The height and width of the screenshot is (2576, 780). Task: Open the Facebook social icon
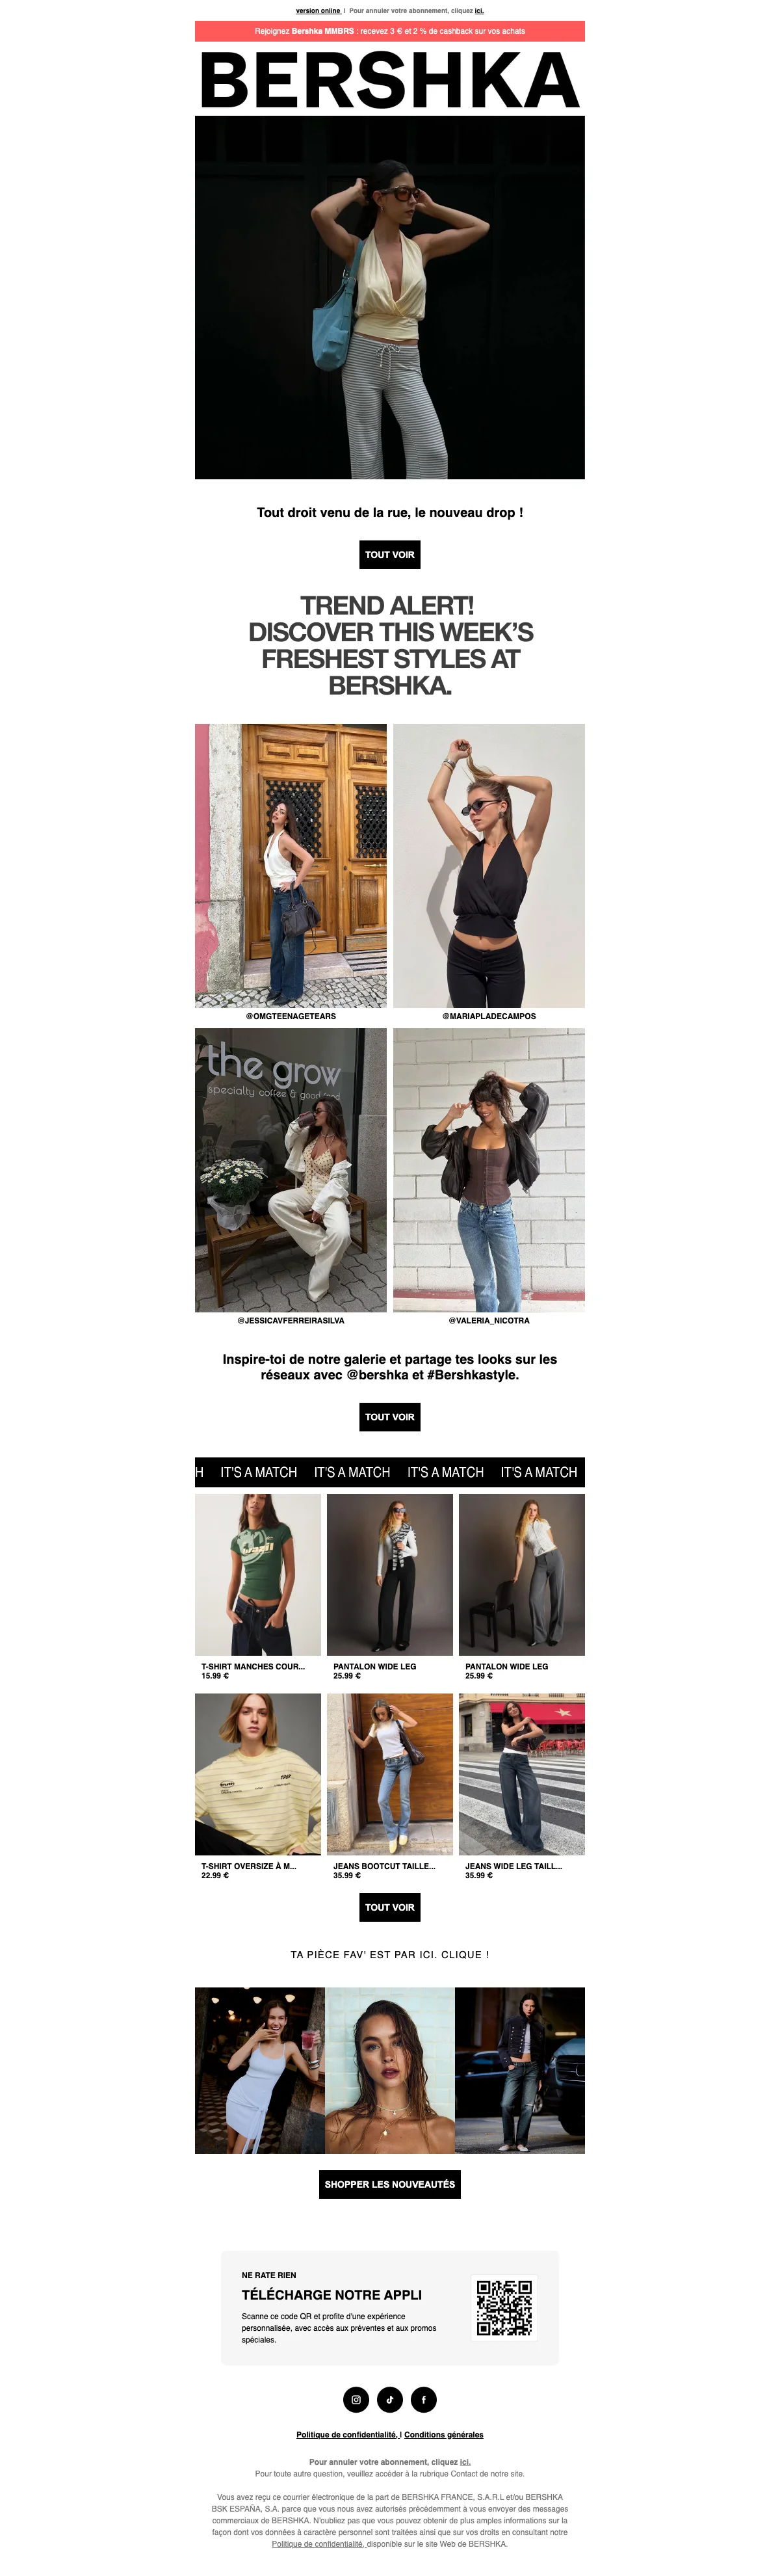[424, 2399]
